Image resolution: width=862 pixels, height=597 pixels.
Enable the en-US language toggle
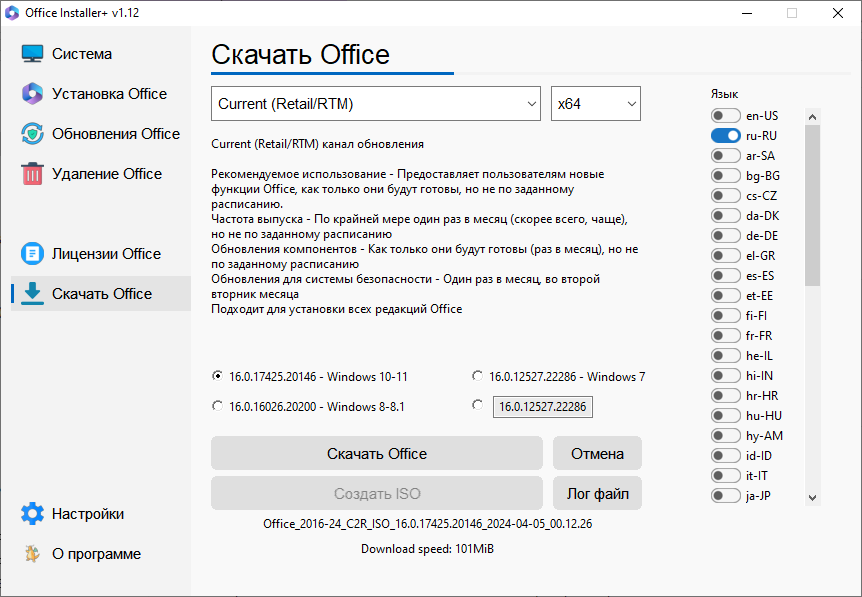click(x=726, y=116)
